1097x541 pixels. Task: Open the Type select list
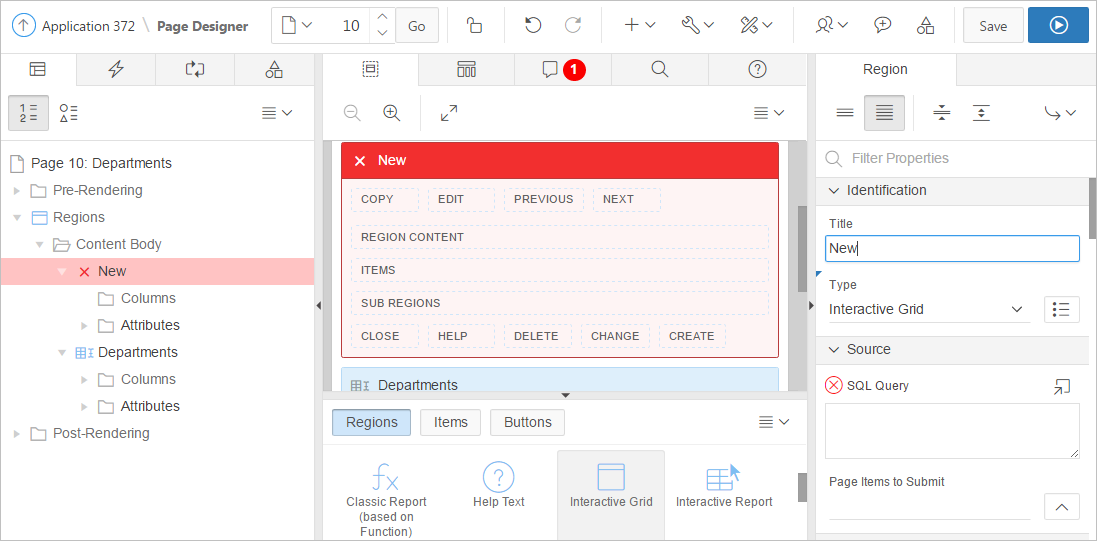click(926, 310)
